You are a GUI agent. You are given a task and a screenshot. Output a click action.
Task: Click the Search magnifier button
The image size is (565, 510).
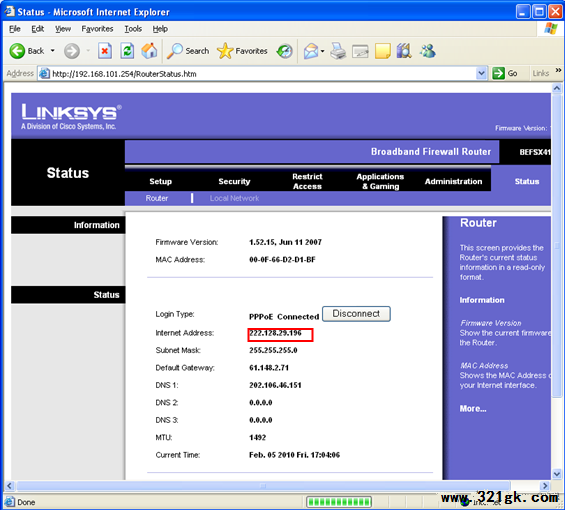(188, 51)
